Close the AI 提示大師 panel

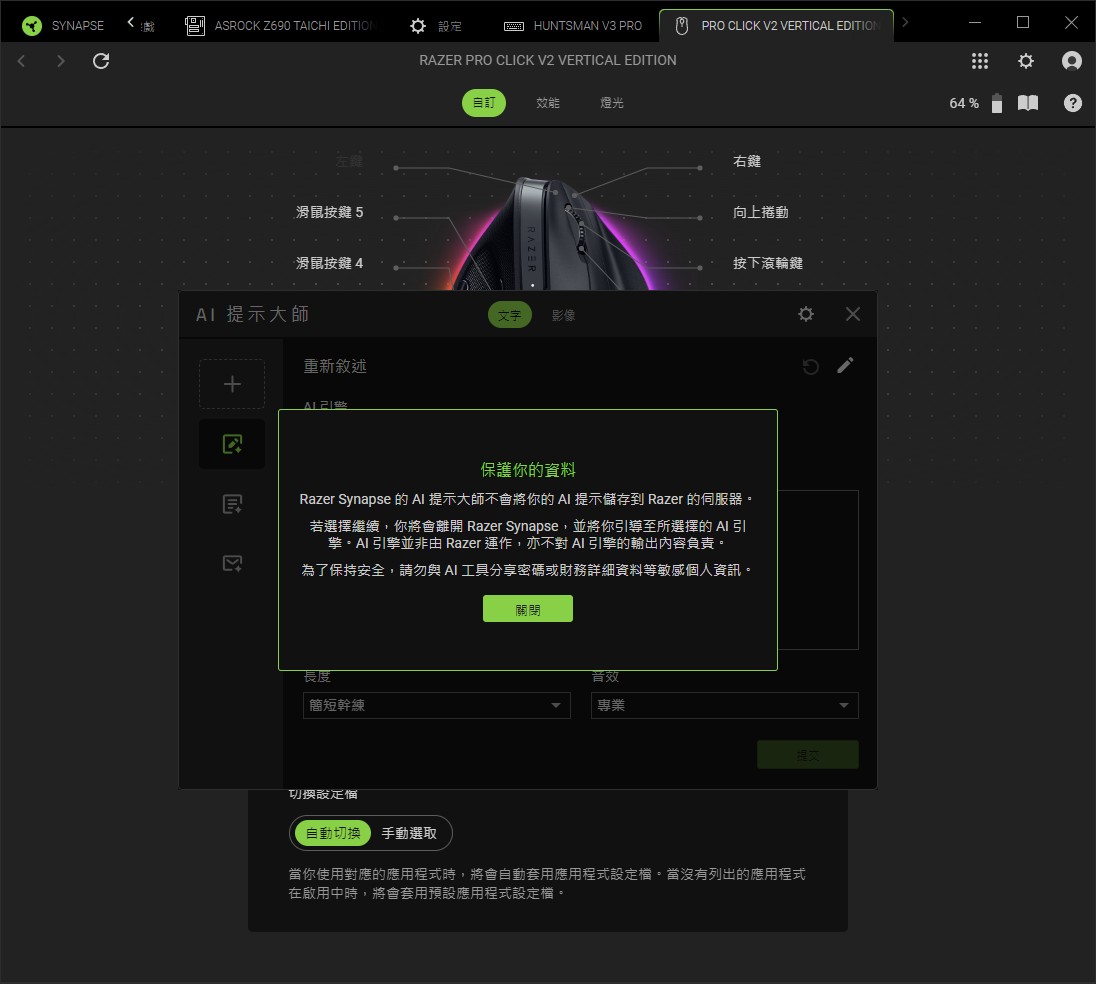853,314
